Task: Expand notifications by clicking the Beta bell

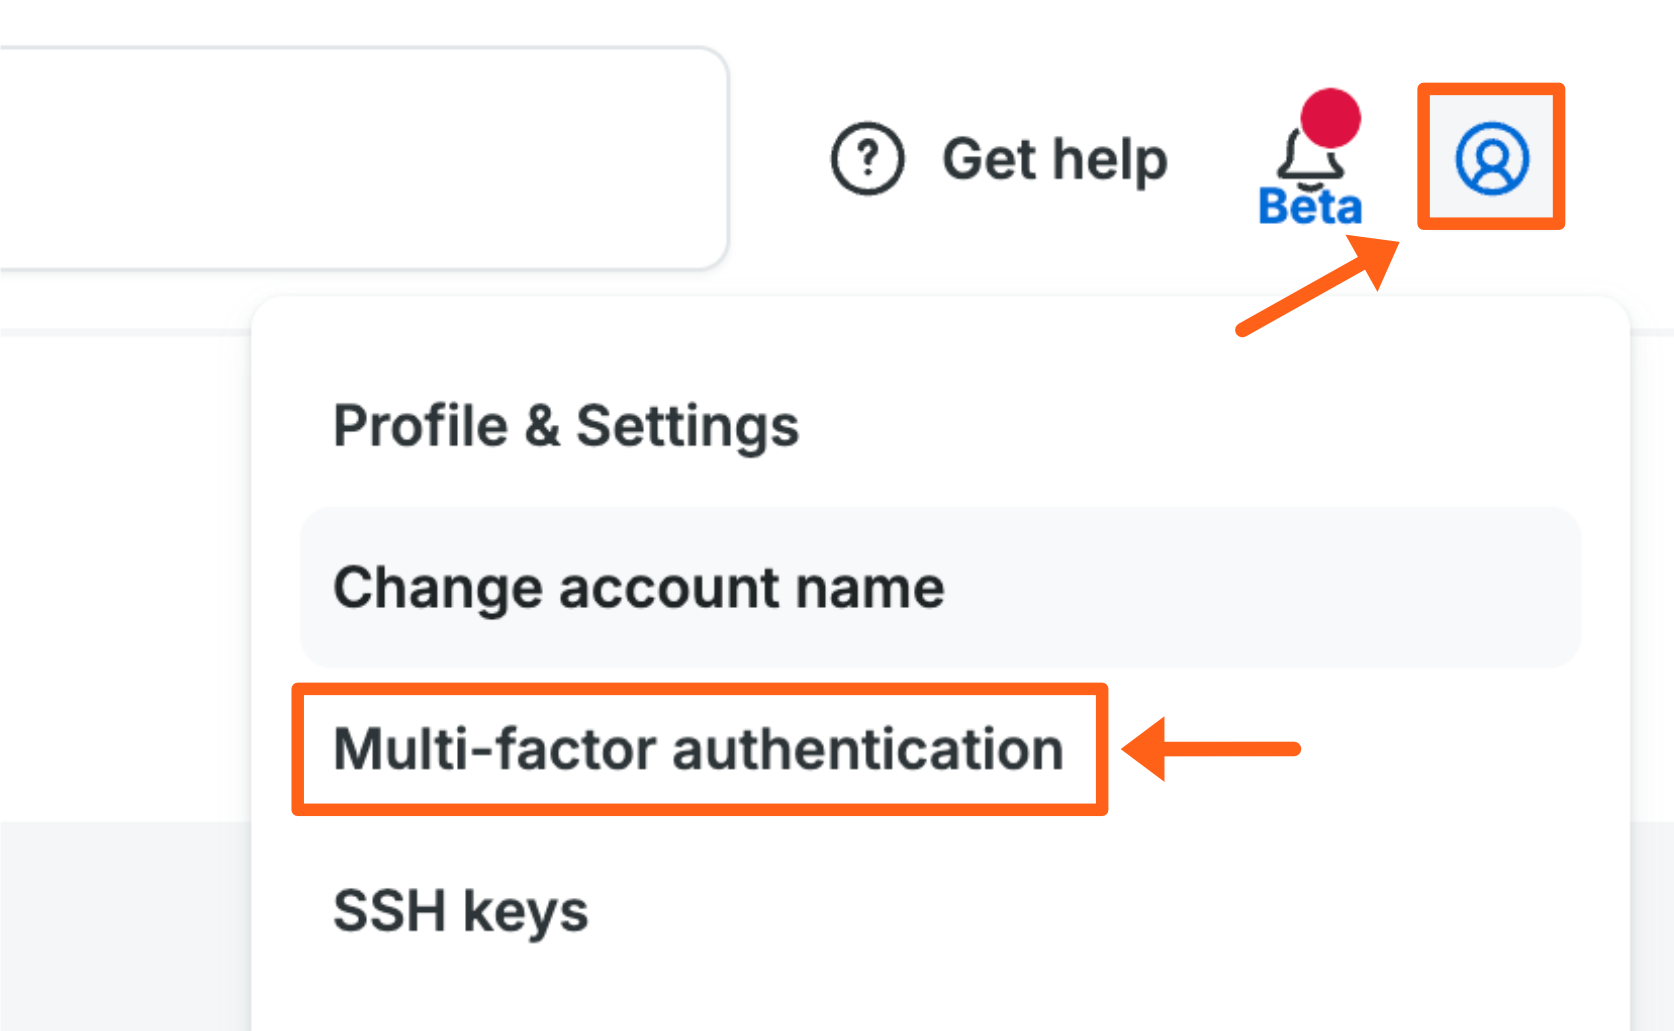Action: click(x=1311, y=155)
